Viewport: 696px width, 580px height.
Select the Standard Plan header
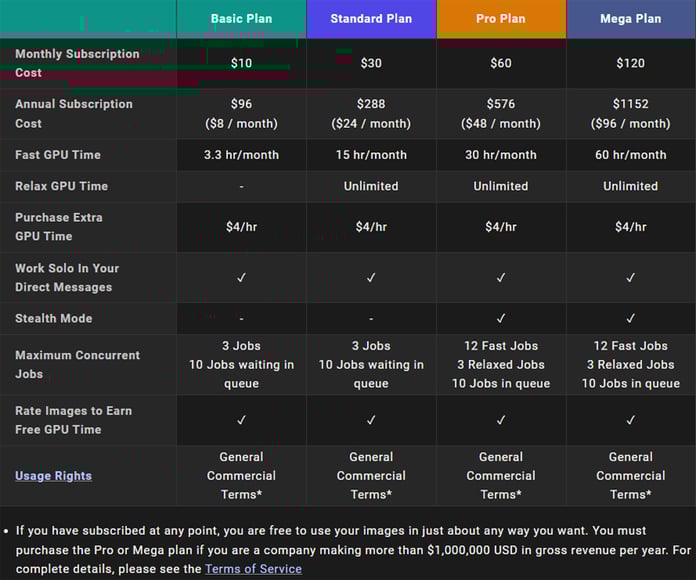[x=371, y=19]
